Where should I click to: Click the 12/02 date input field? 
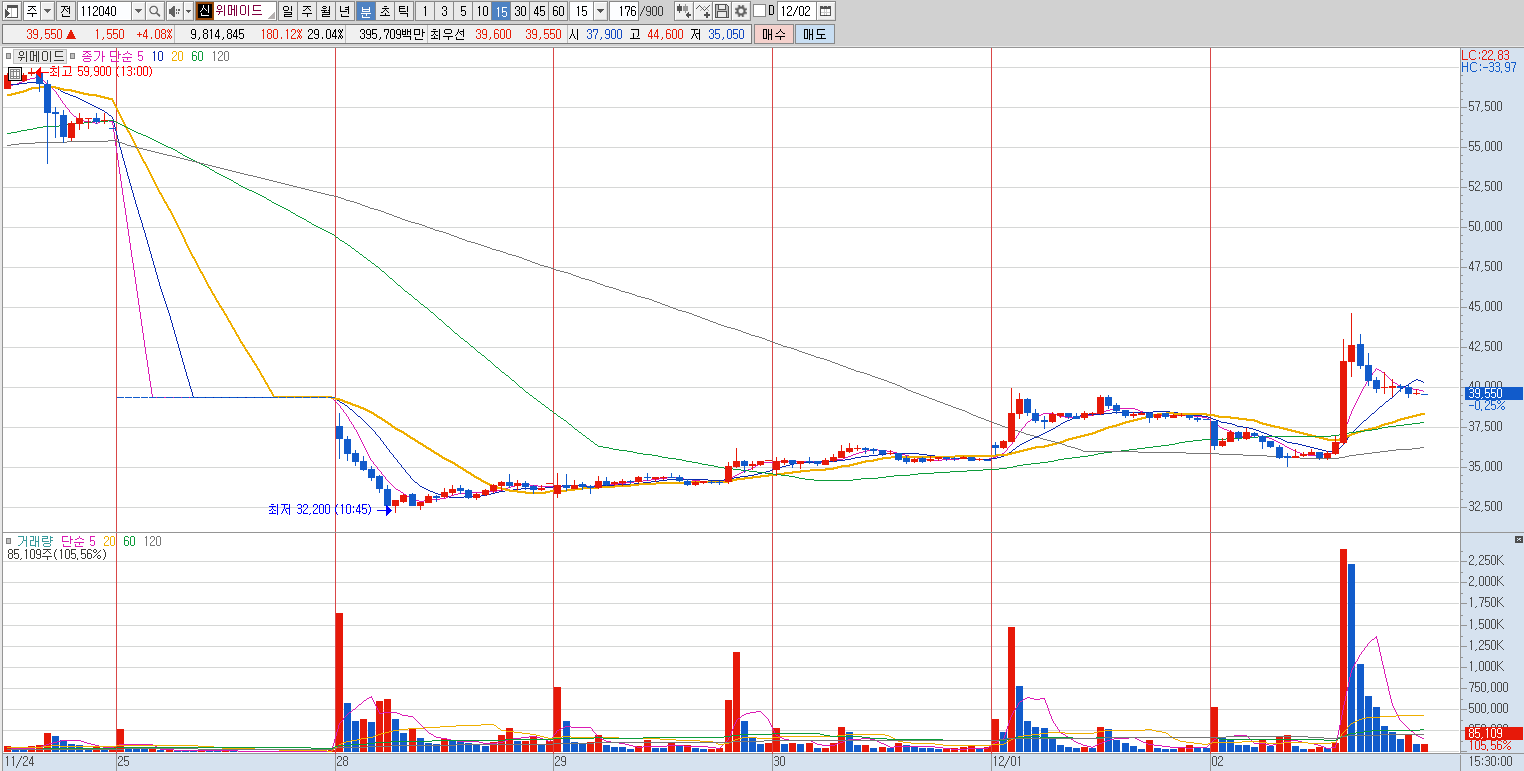click(795, 11)
